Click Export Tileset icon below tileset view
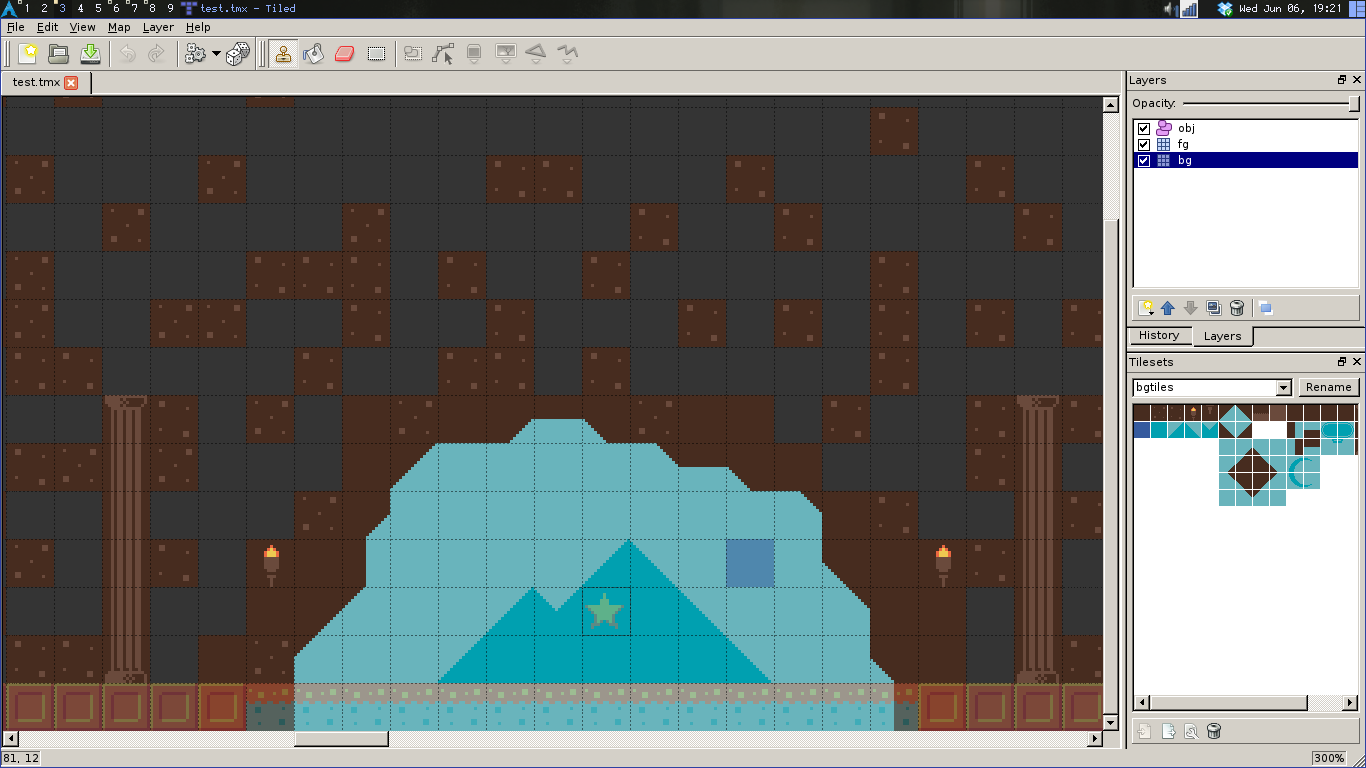Screen dimensions: 1366x768 1168,732
